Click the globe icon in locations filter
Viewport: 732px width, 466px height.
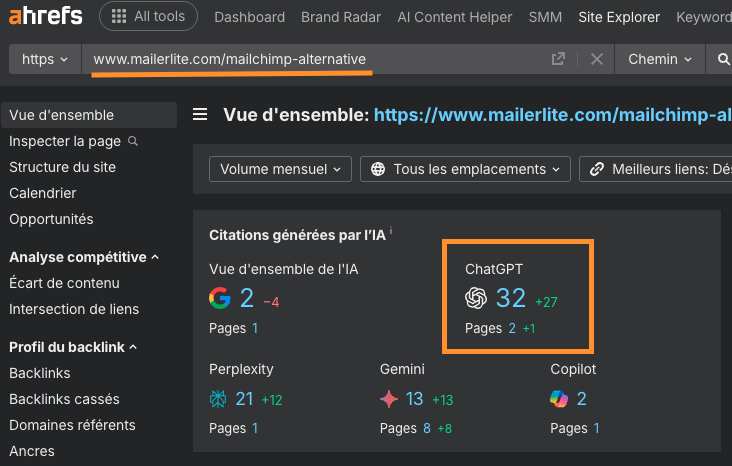coord(378,169)
